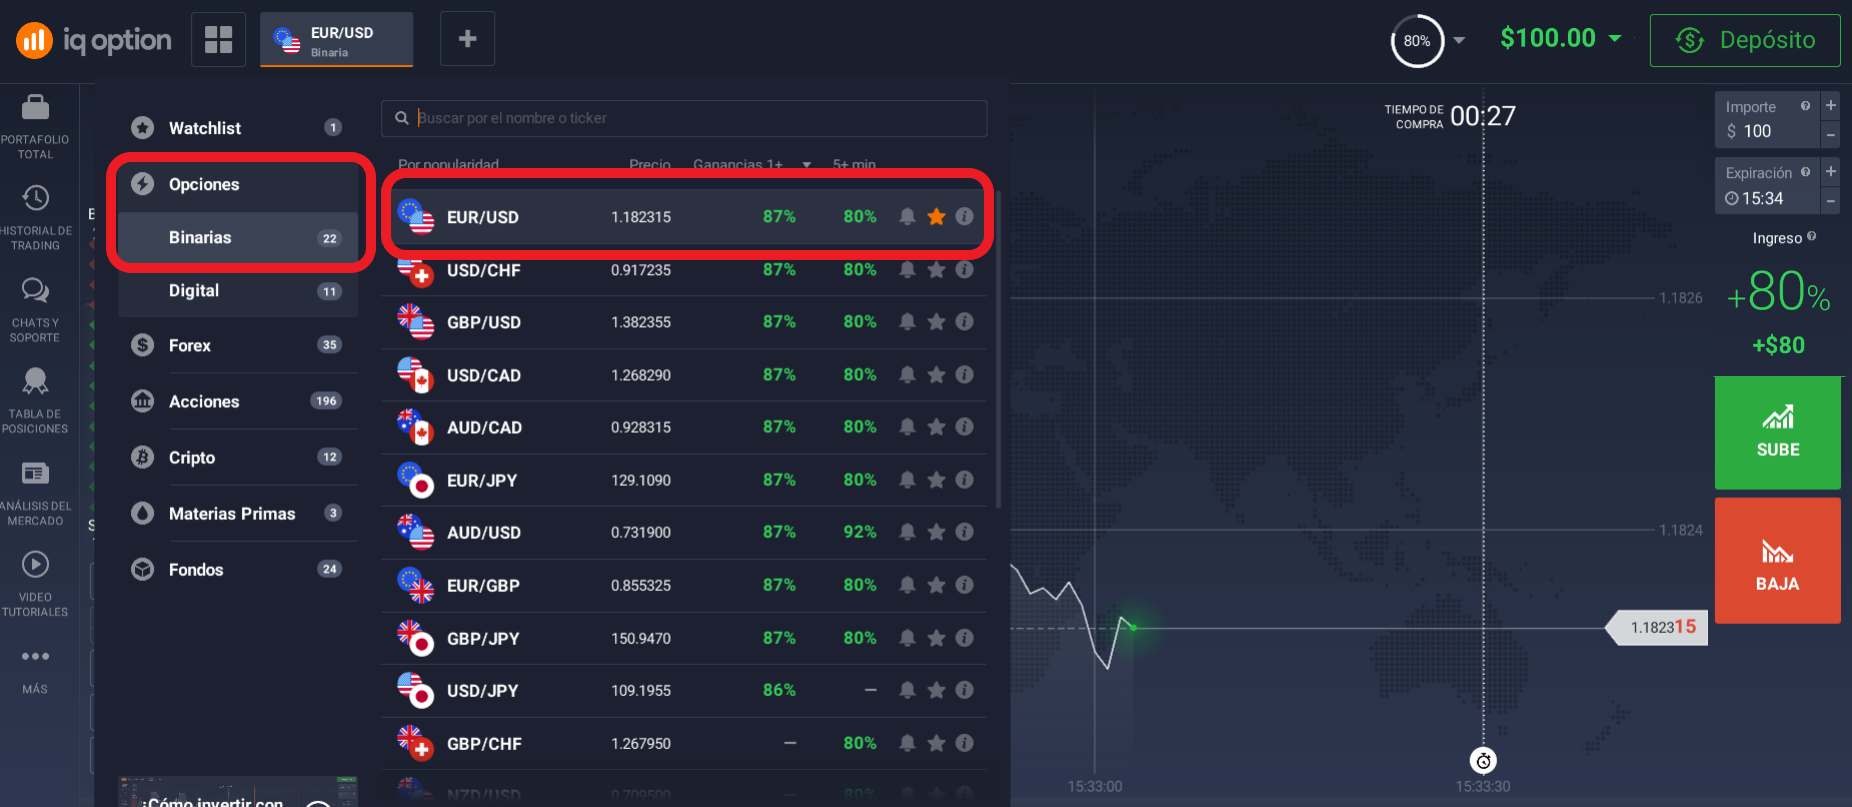Click the green Depósito button

[x=1745, y=40]
